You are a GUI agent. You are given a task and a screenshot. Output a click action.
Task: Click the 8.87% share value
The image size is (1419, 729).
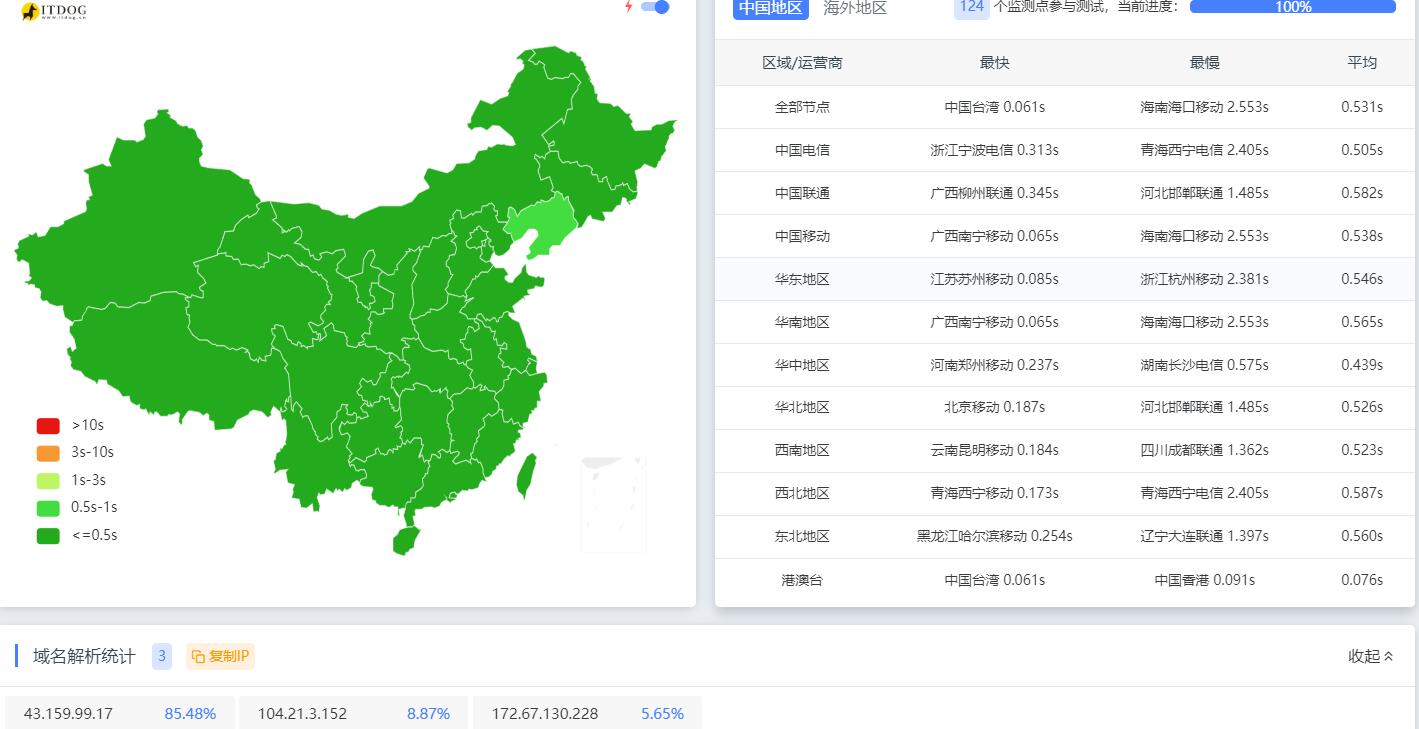(x=428, y=713)
